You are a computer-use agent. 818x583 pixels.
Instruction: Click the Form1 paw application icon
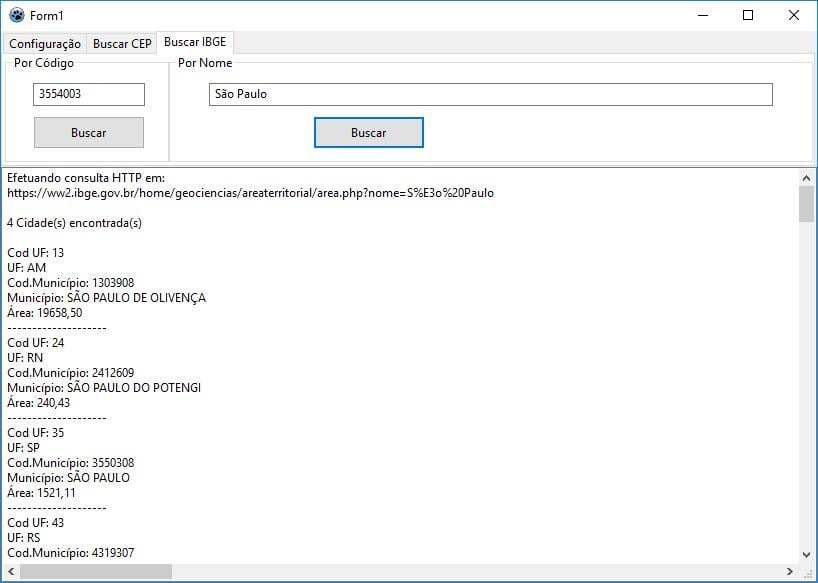[17, 15]
